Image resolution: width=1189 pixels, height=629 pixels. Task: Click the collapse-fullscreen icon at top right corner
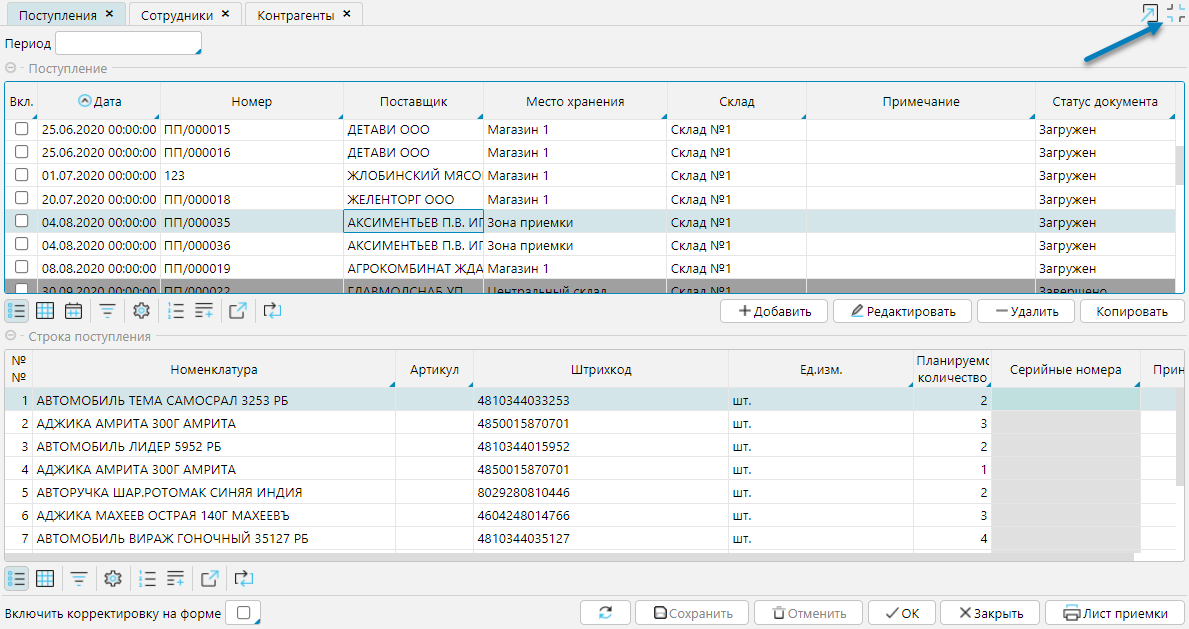click(x=1176, y=13)
